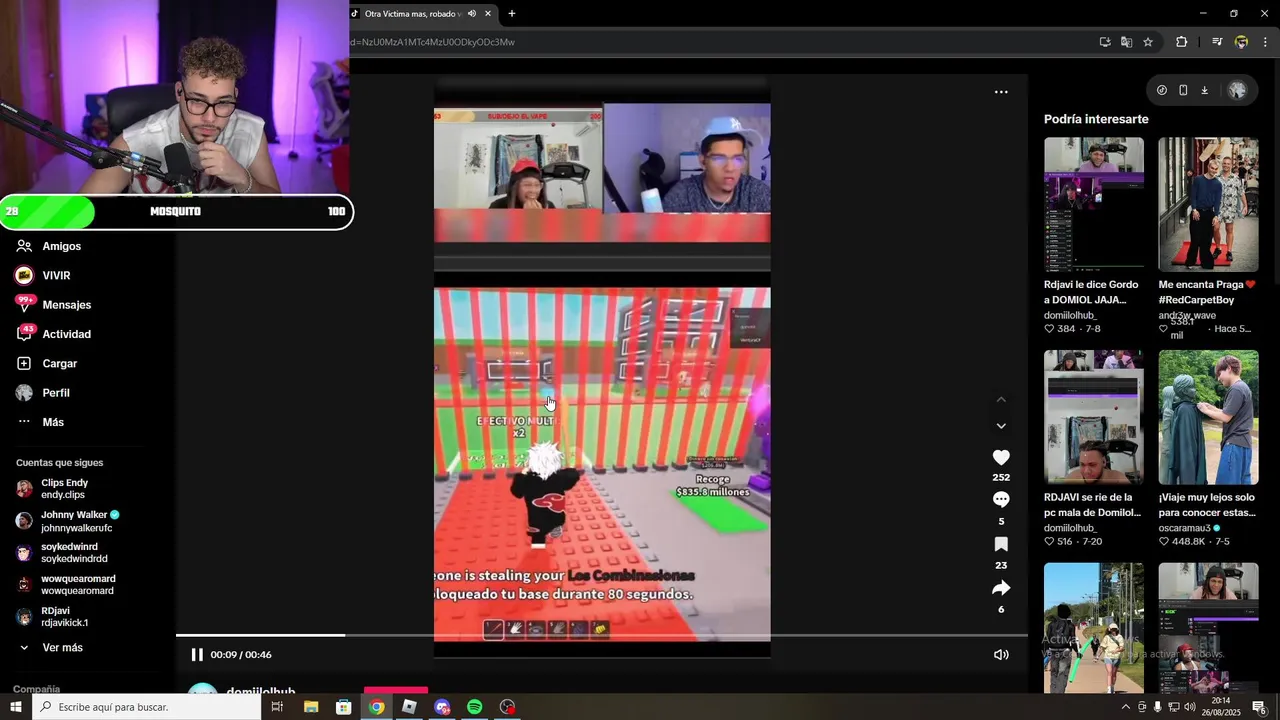Viewport: 1280px width, 720px height.
Task: Like the video with heart icon
Action: 1001,457
